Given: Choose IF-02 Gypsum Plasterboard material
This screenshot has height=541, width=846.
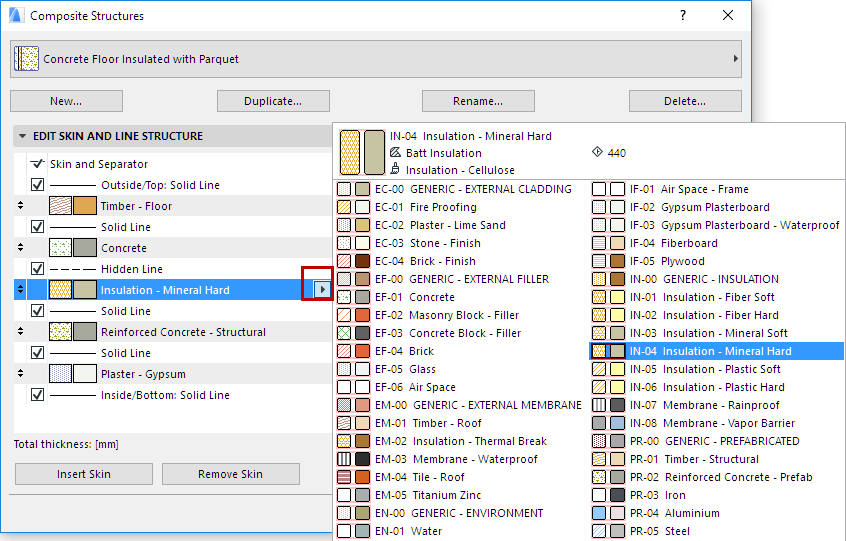Looking at the screenshot, I should click(x=717, y=207).
